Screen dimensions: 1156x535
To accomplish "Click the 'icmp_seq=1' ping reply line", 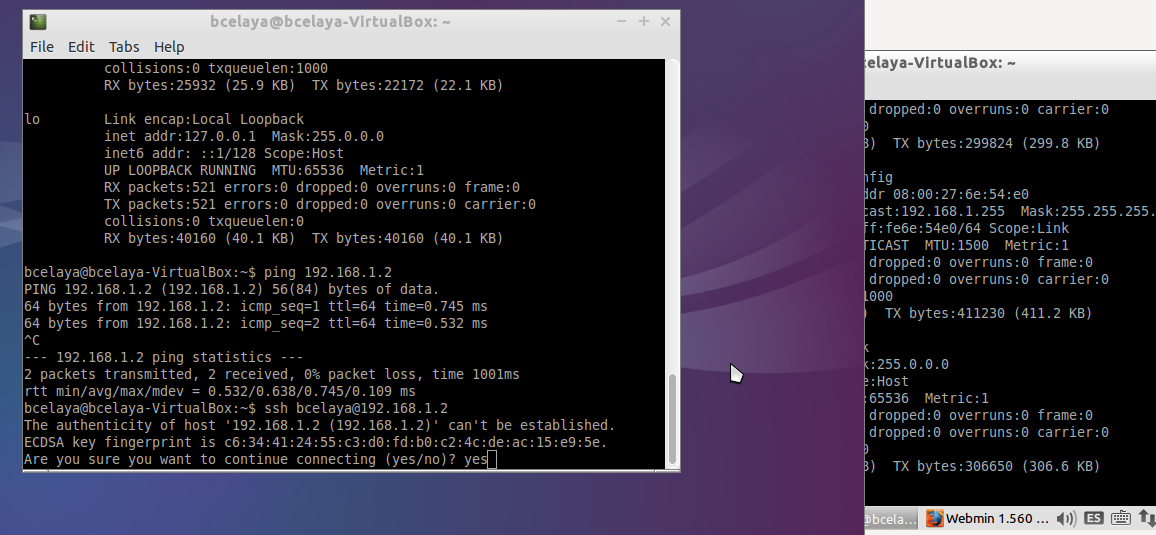I will click(x=256, y=306).
